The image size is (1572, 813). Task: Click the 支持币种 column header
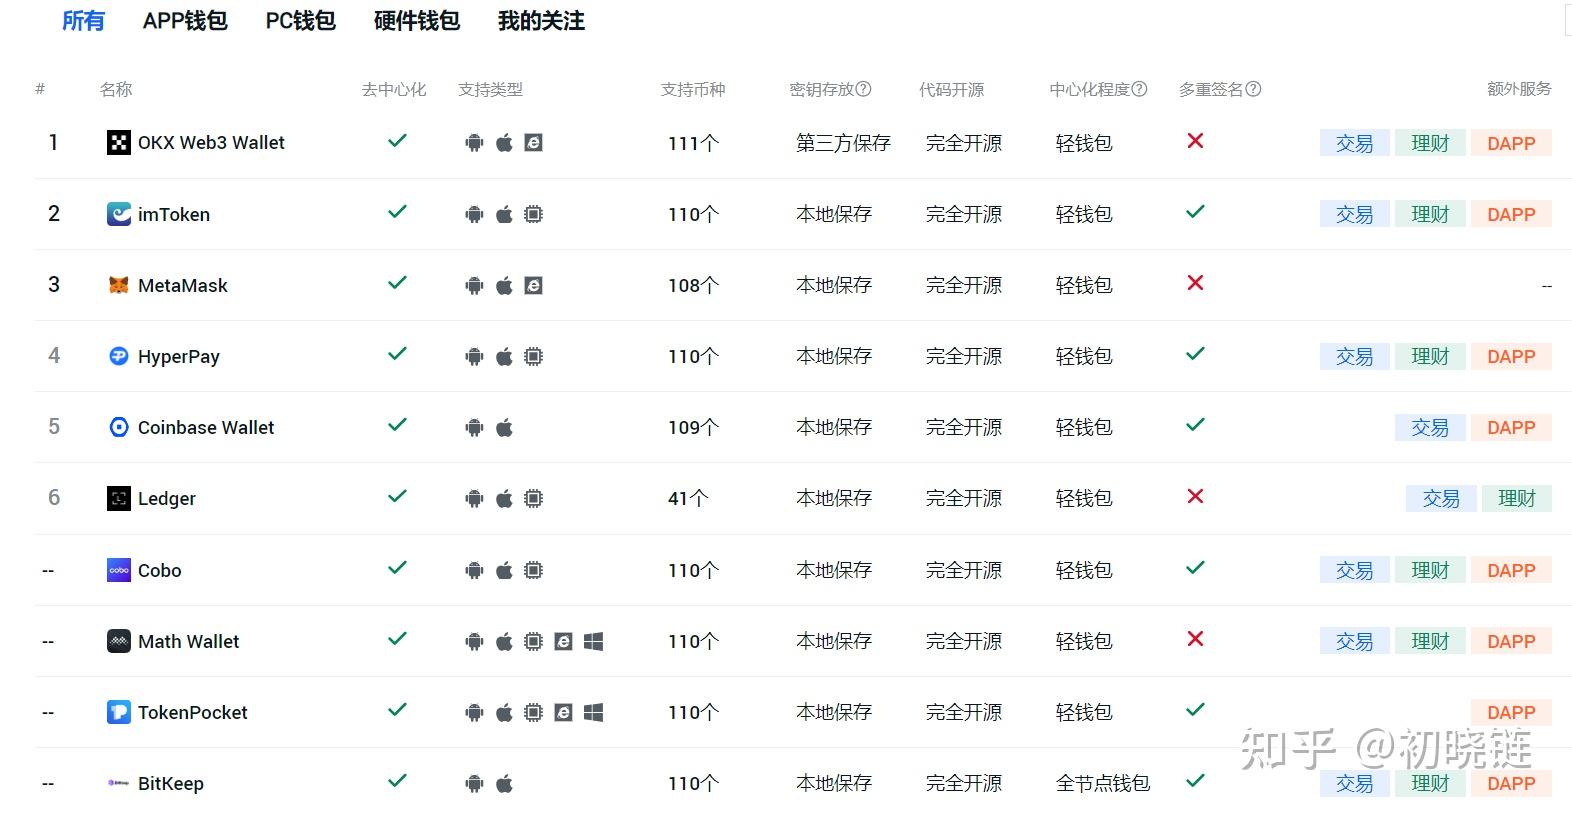coord(693,89)
